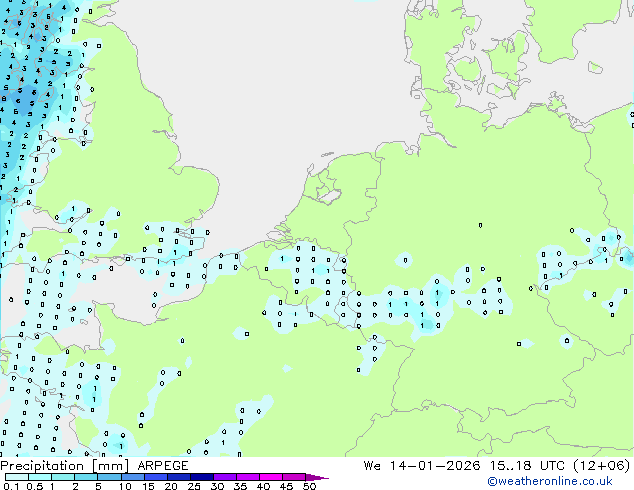The image size is (634, 490).
Task: Click the "Precipitation [mm] ARPEGE" title text
Action: [94, 466]
